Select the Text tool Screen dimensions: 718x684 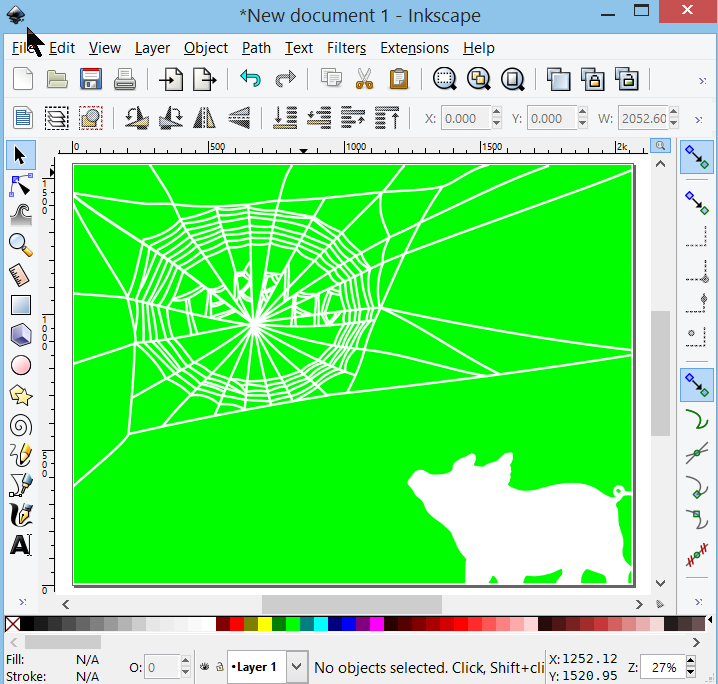click(21, 545)
